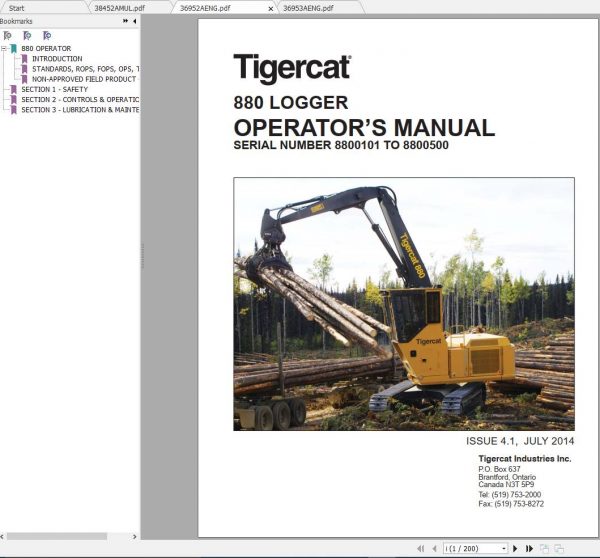The image size is (600, 558).
Task: Click the purple icon beside SECTION 3 bookmark
Action: 14,110
